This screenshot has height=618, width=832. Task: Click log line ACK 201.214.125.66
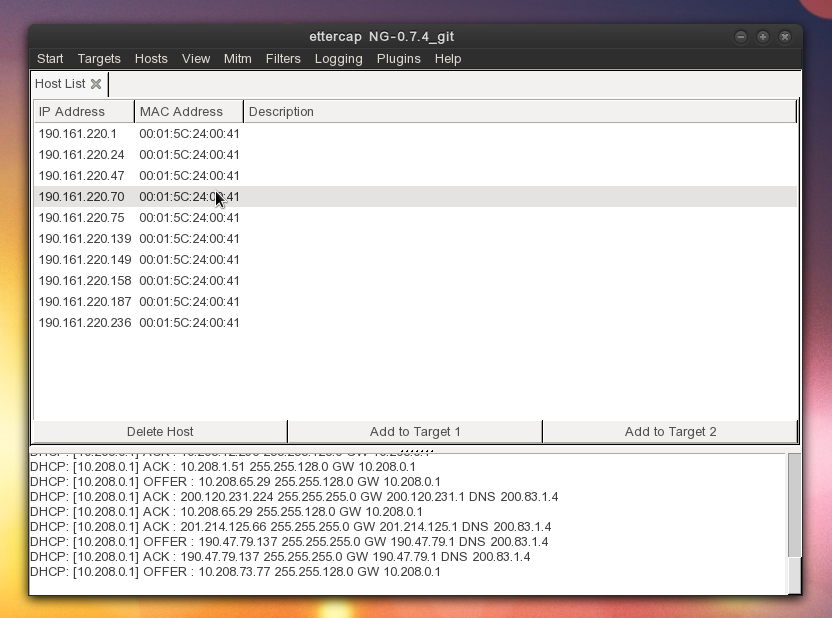[x=291, y=527]
